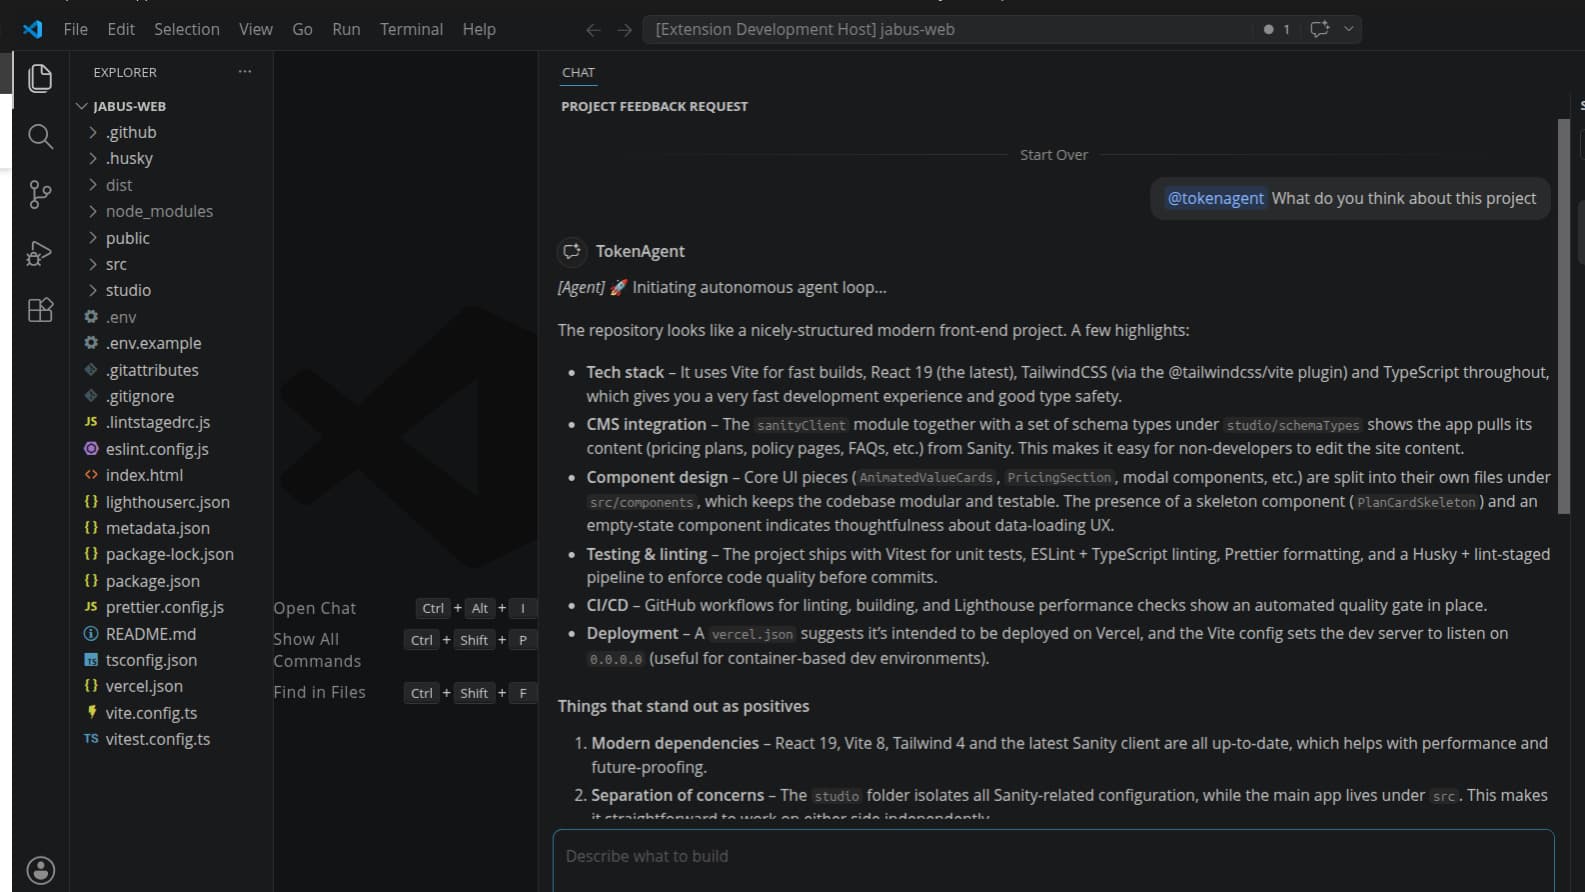Screen dimensions: 1585x892
Task: Open Explorer more actions ellipsis
Action: tap(245, 72)
